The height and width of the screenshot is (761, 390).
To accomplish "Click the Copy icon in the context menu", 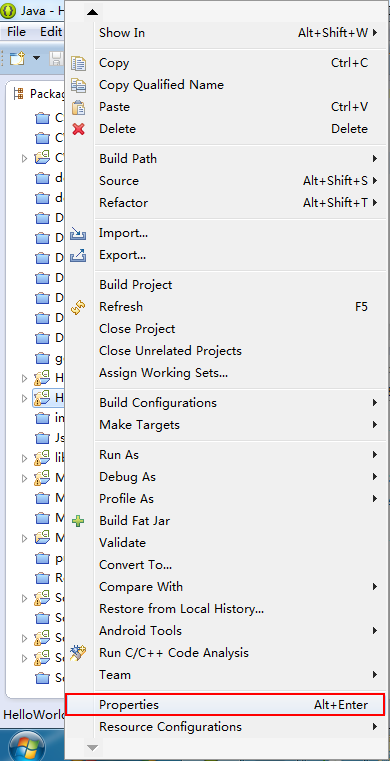I will coord(78,63).
